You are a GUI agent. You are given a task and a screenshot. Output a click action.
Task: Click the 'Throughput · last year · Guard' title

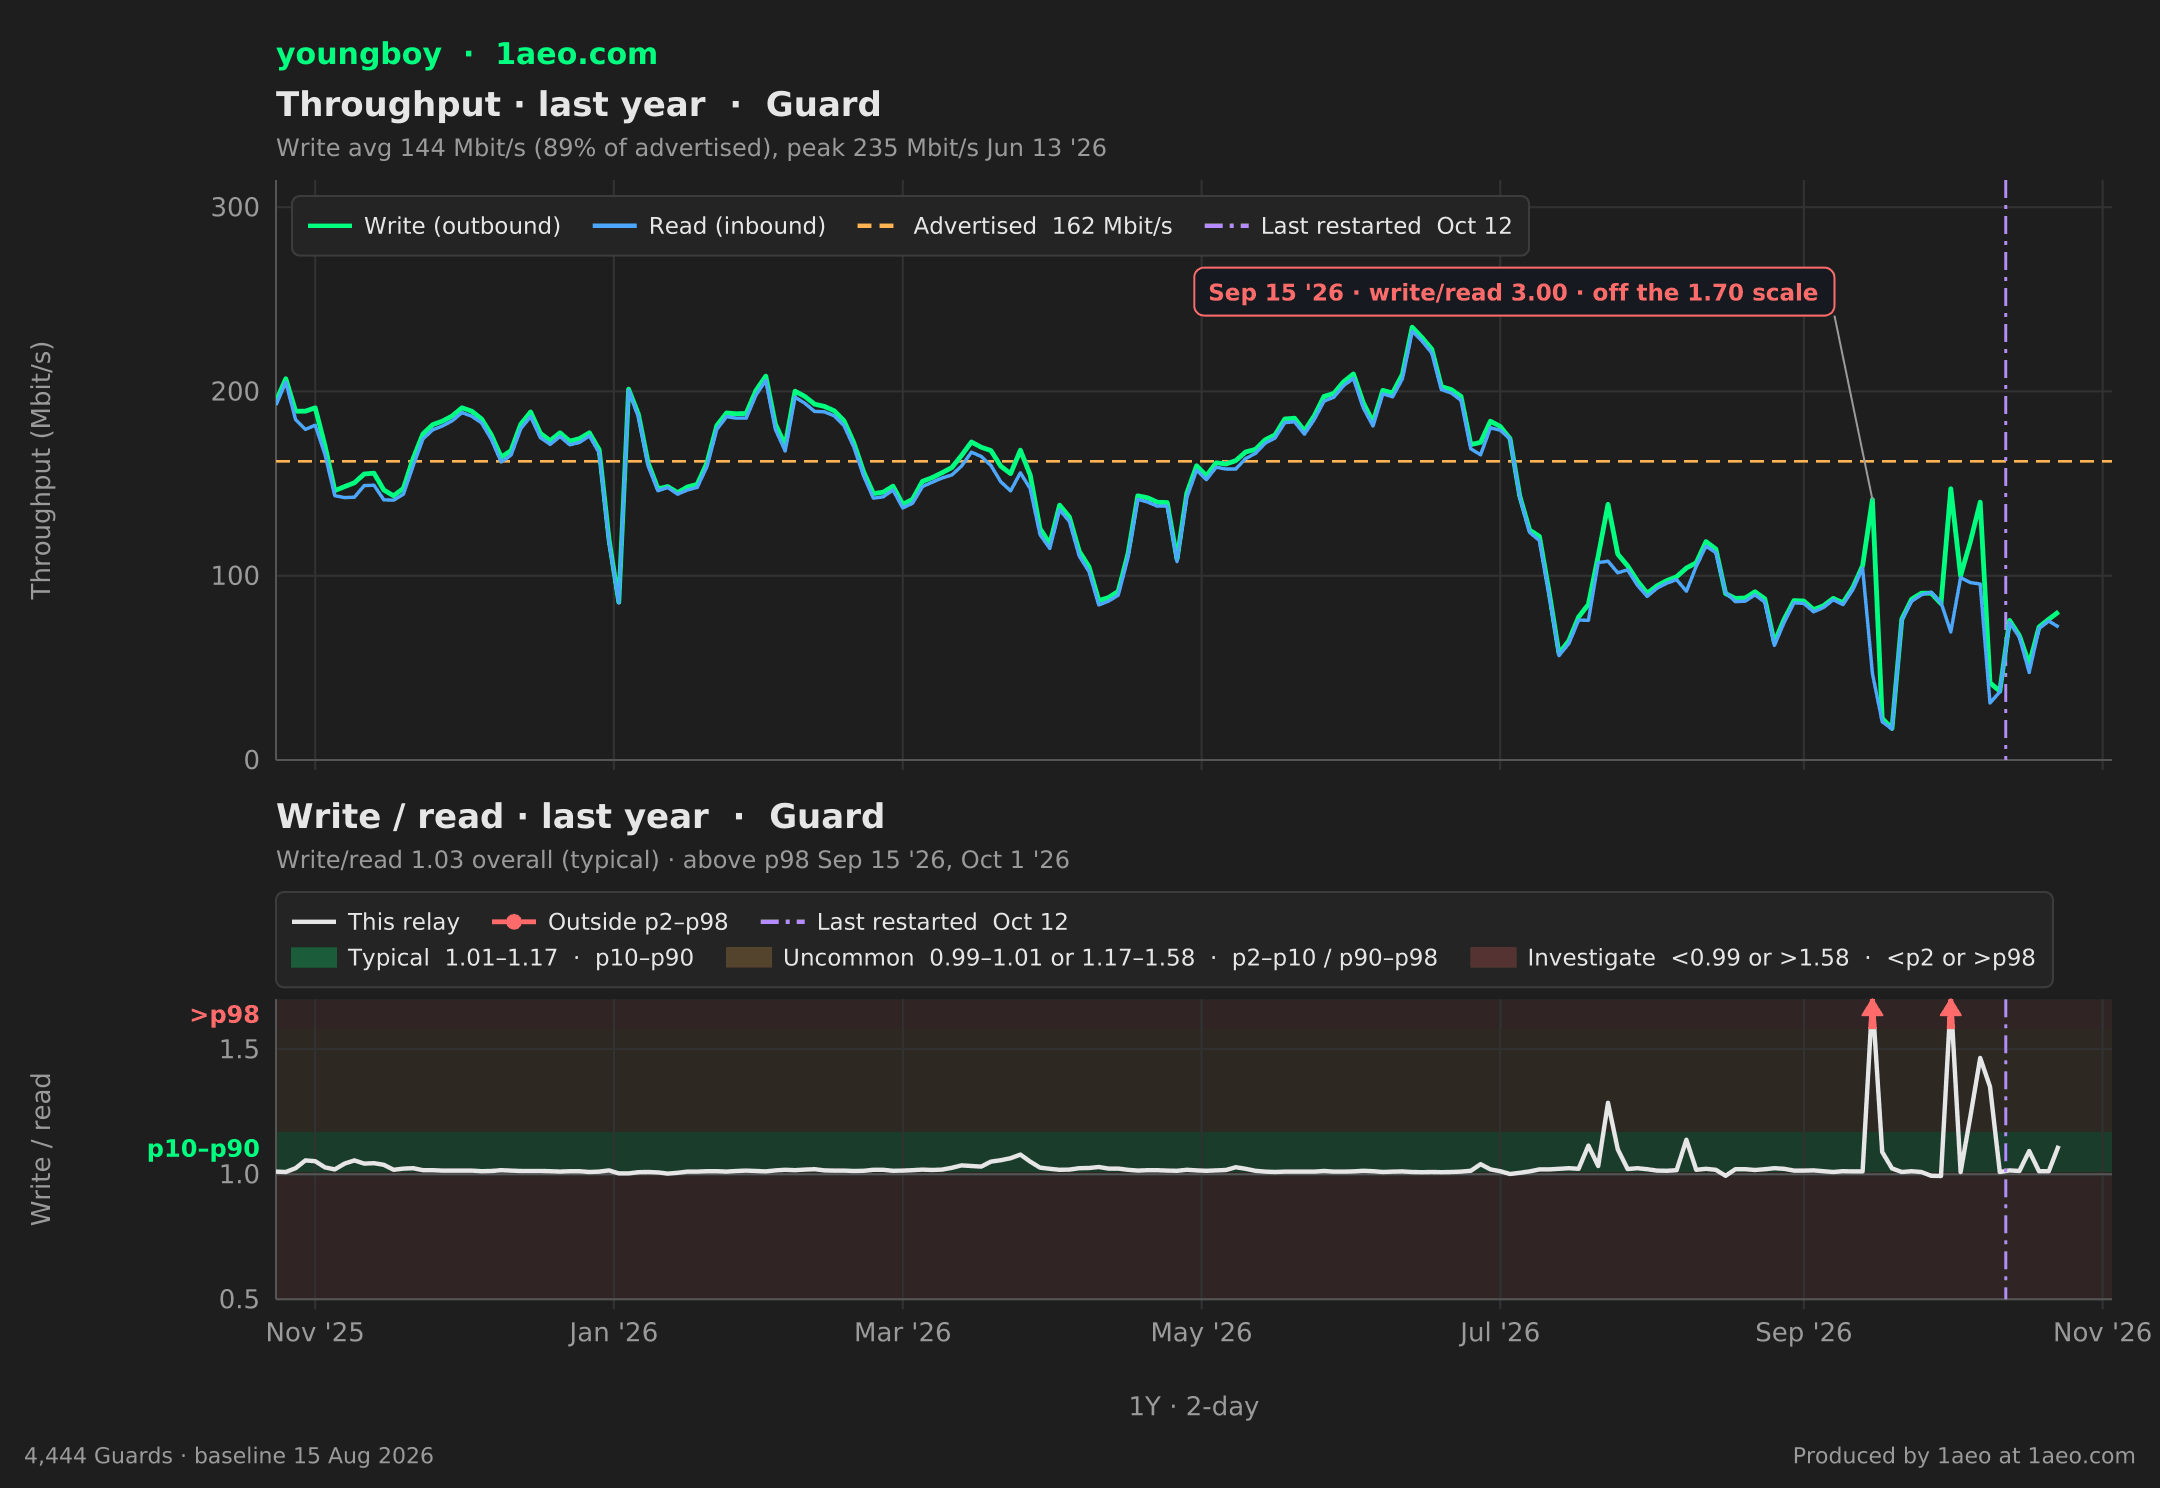(x=578, y=104)
